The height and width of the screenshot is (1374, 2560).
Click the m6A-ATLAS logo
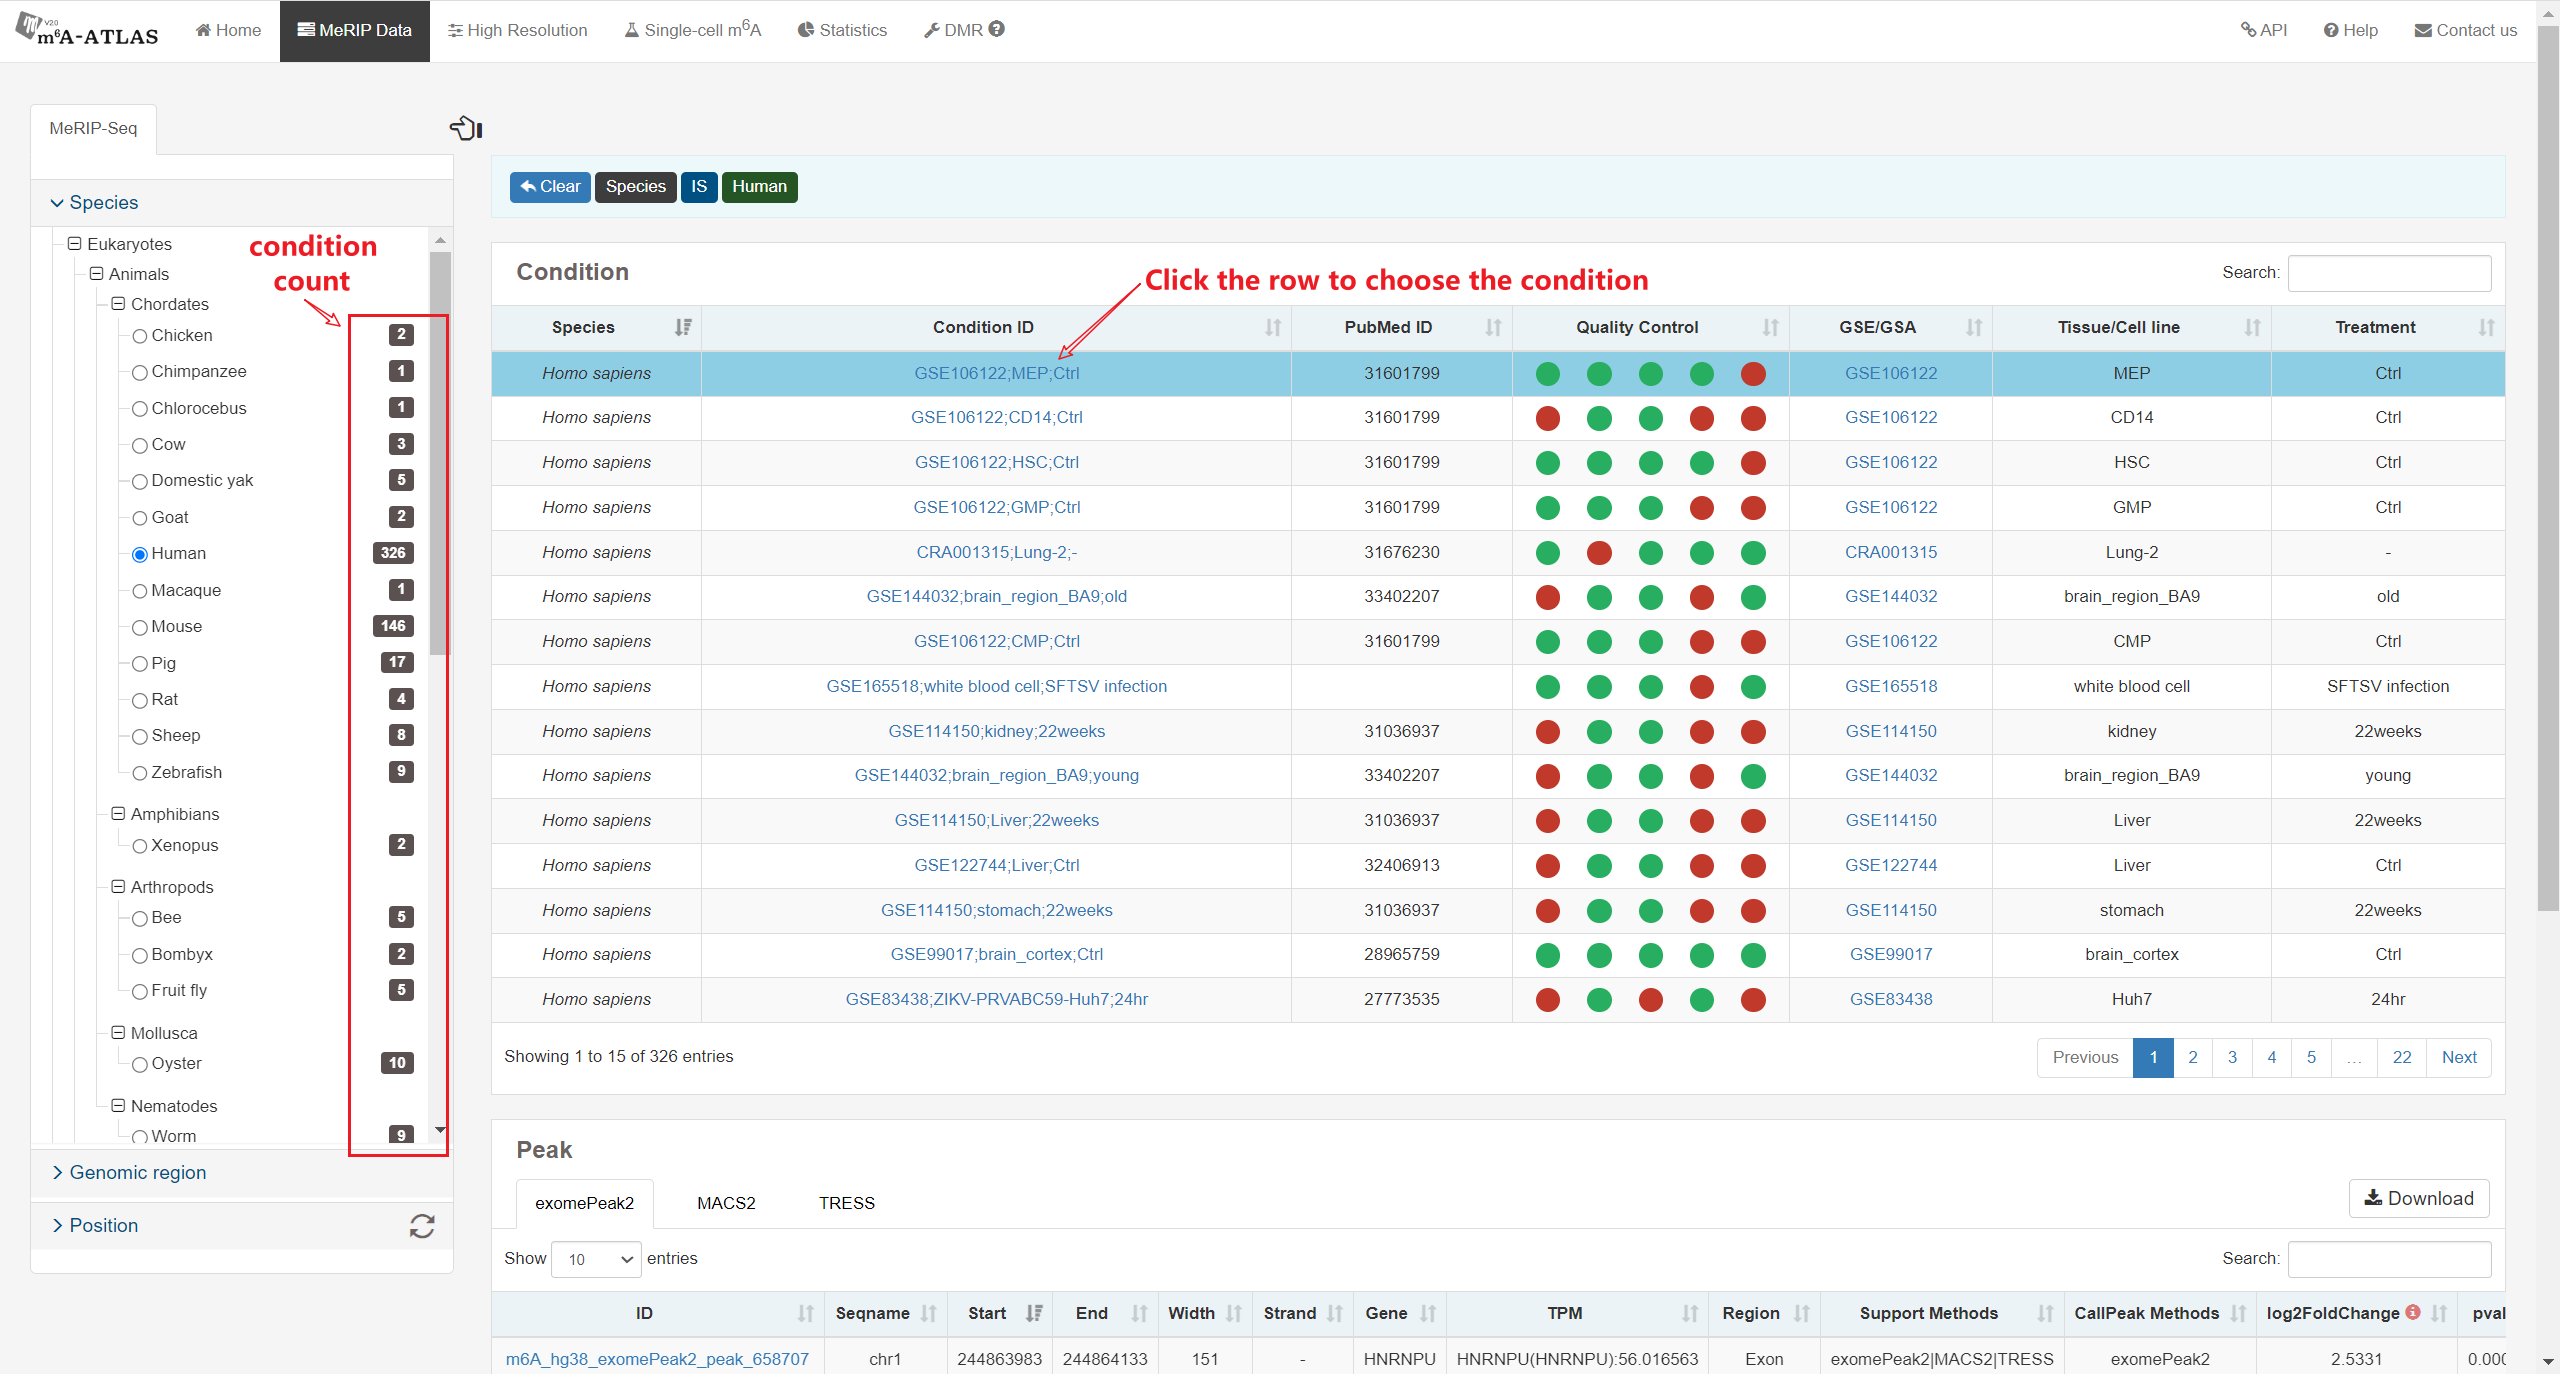(87, 30)
